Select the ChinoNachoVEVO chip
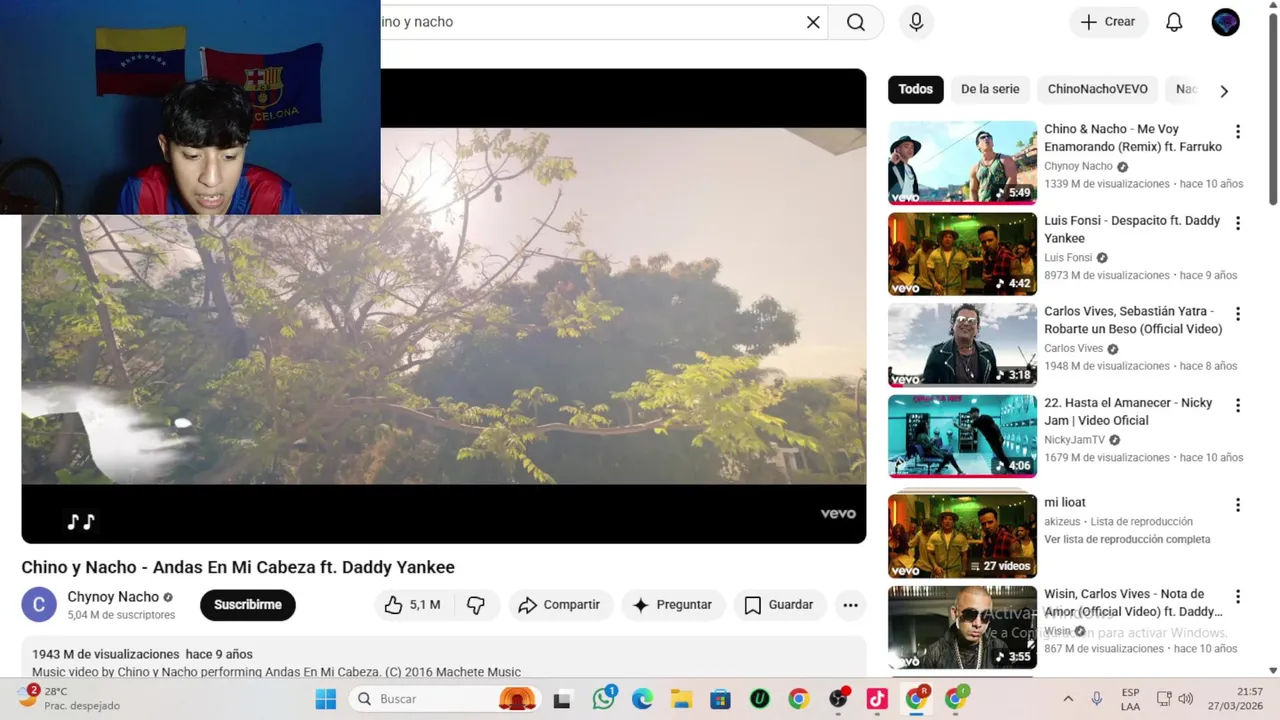 click(1097, 89)
